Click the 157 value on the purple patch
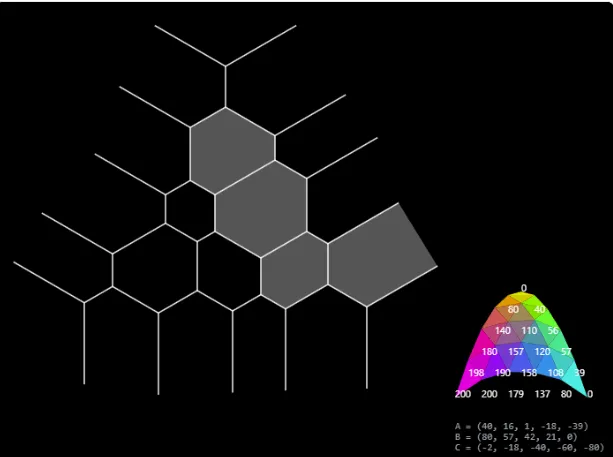 click(x=516, y=352)
